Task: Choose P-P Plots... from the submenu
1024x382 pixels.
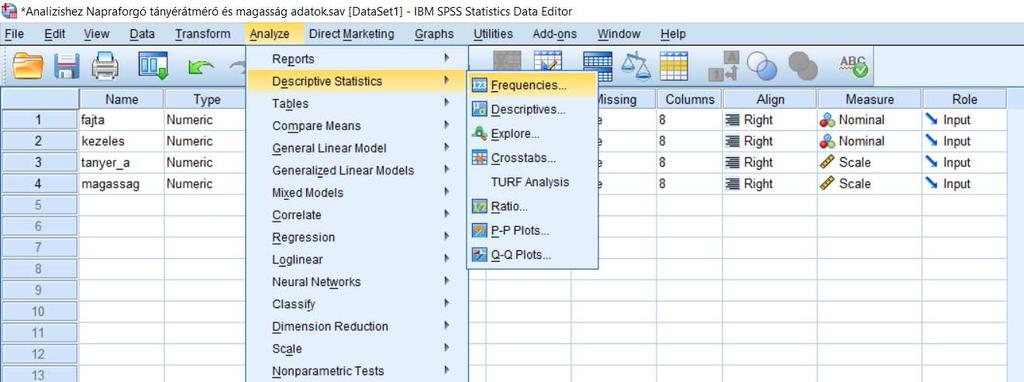Action: pos(532,231)
